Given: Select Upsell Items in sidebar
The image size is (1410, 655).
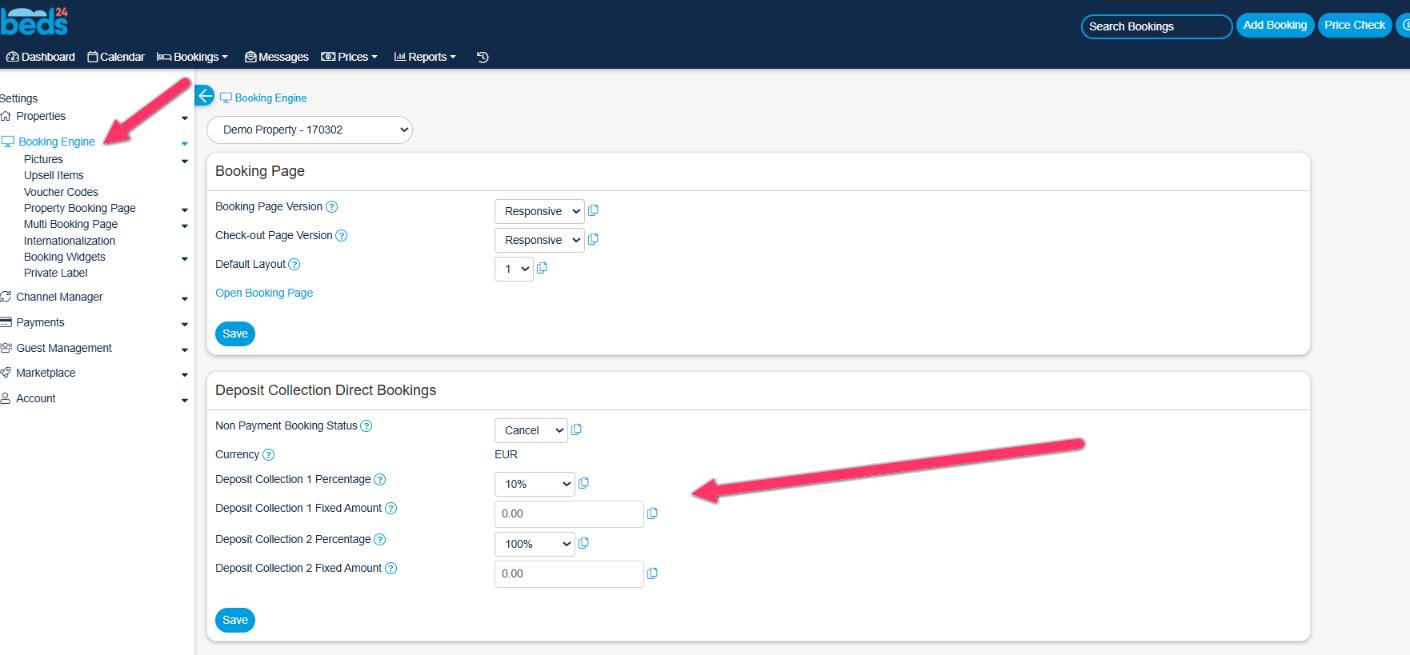Looking at the screenshot, I should [x=54, y=175].
